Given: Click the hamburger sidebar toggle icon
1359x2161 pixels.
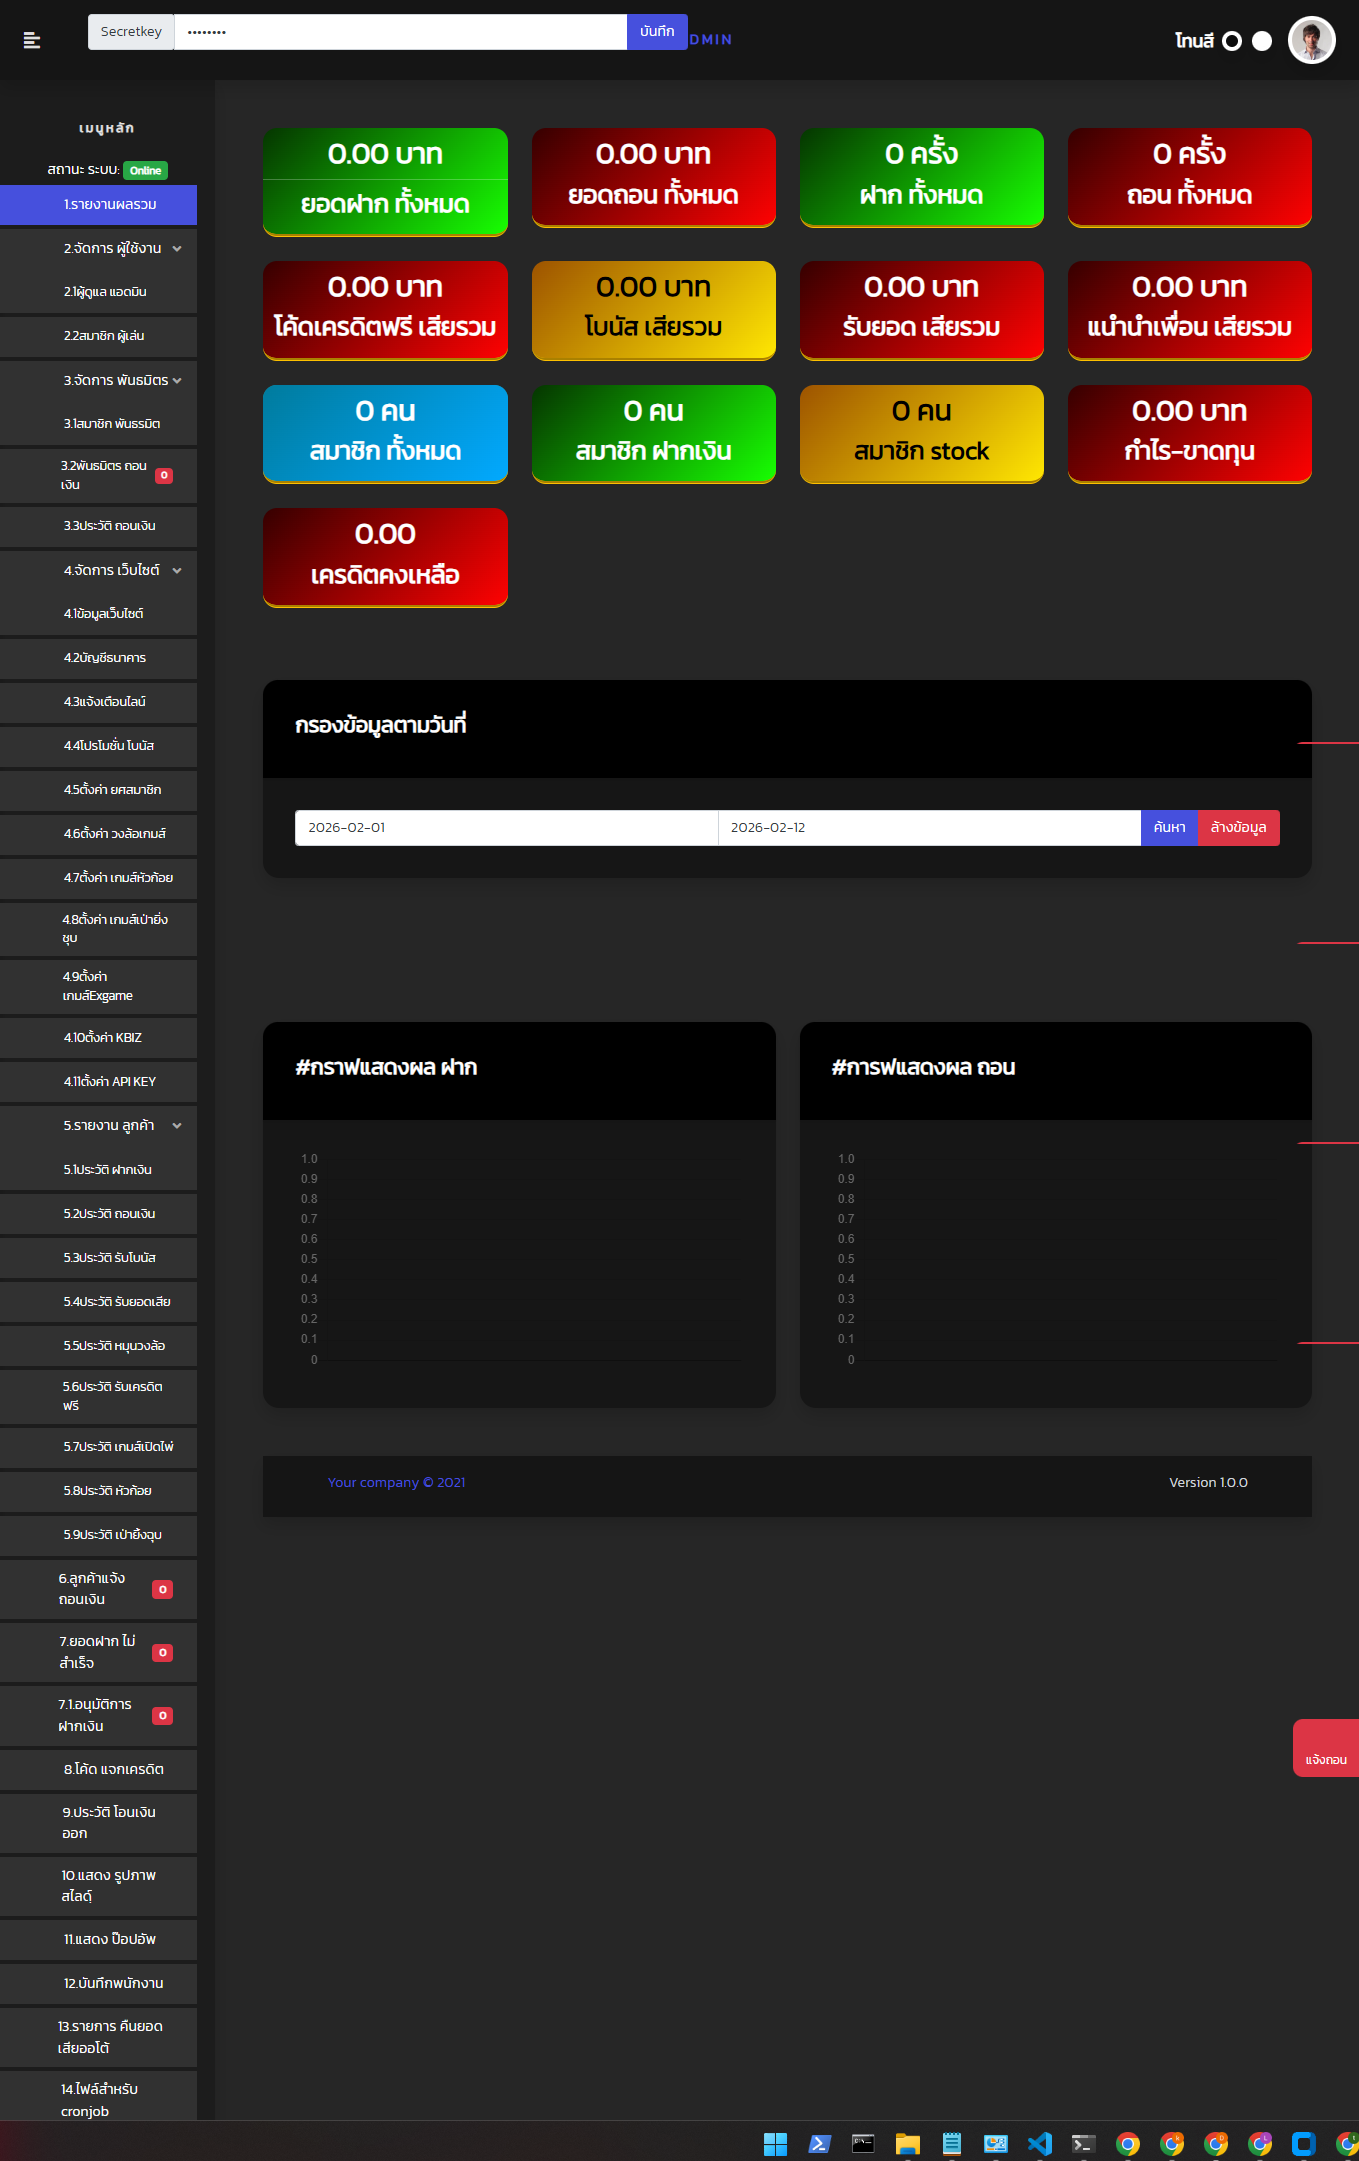Looking at the screenshot, I should pyautogui.click(x=32, y=40).
